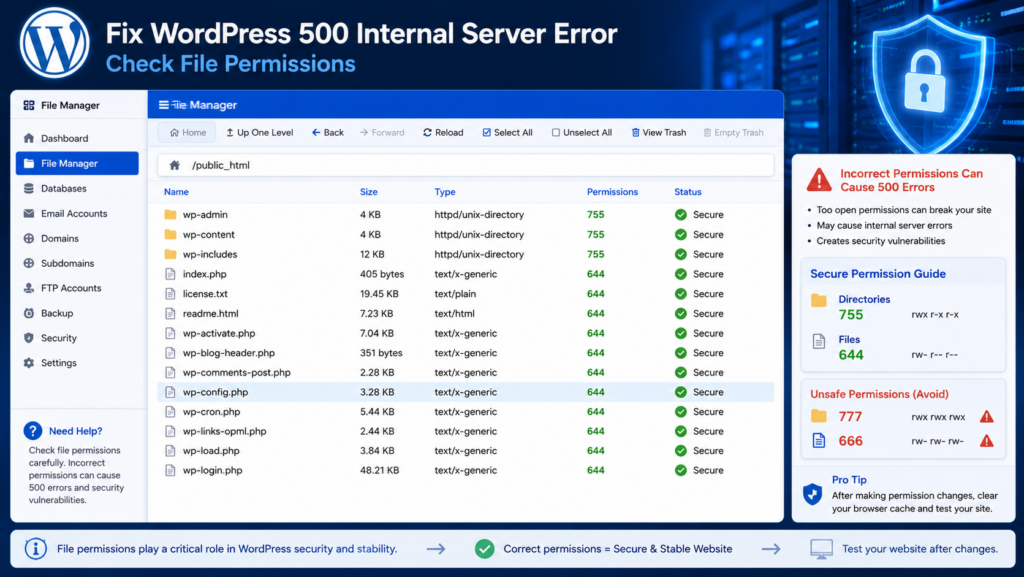This screenshot has width=1024, height=577.
Task: Click the hamburger menu icon in File Manager header
Action: coord(163,104)
